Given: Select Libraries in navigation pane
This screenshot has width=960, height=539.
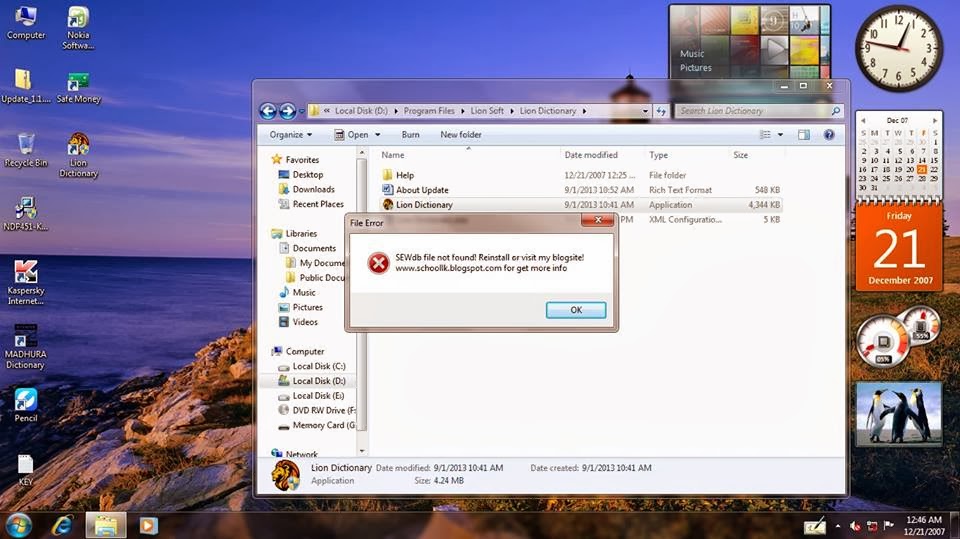Looking at the screenshot, I should pos(301,233).
